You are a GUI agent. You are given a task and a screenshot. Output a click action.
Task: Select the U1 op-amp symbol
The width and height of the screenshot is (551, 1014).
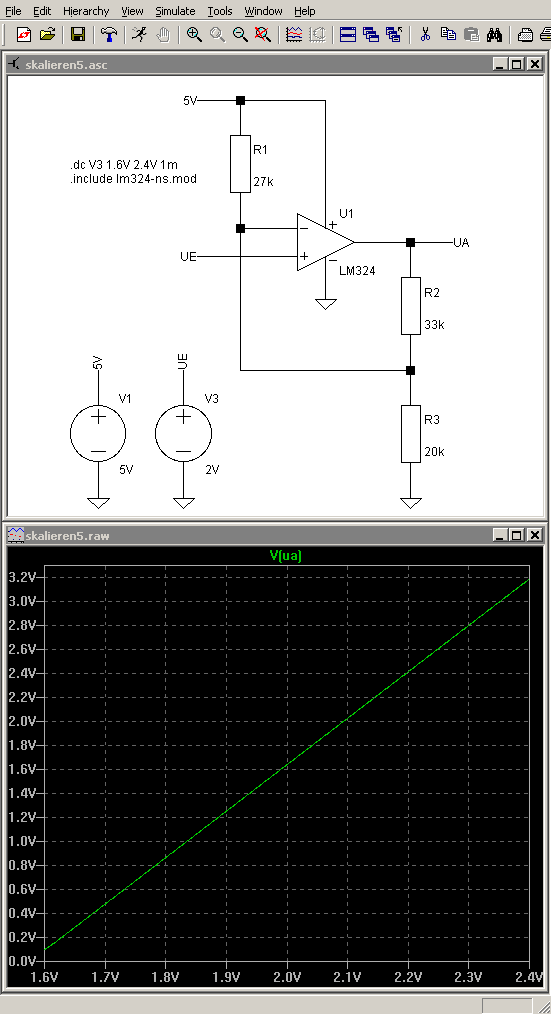point(324,242)
